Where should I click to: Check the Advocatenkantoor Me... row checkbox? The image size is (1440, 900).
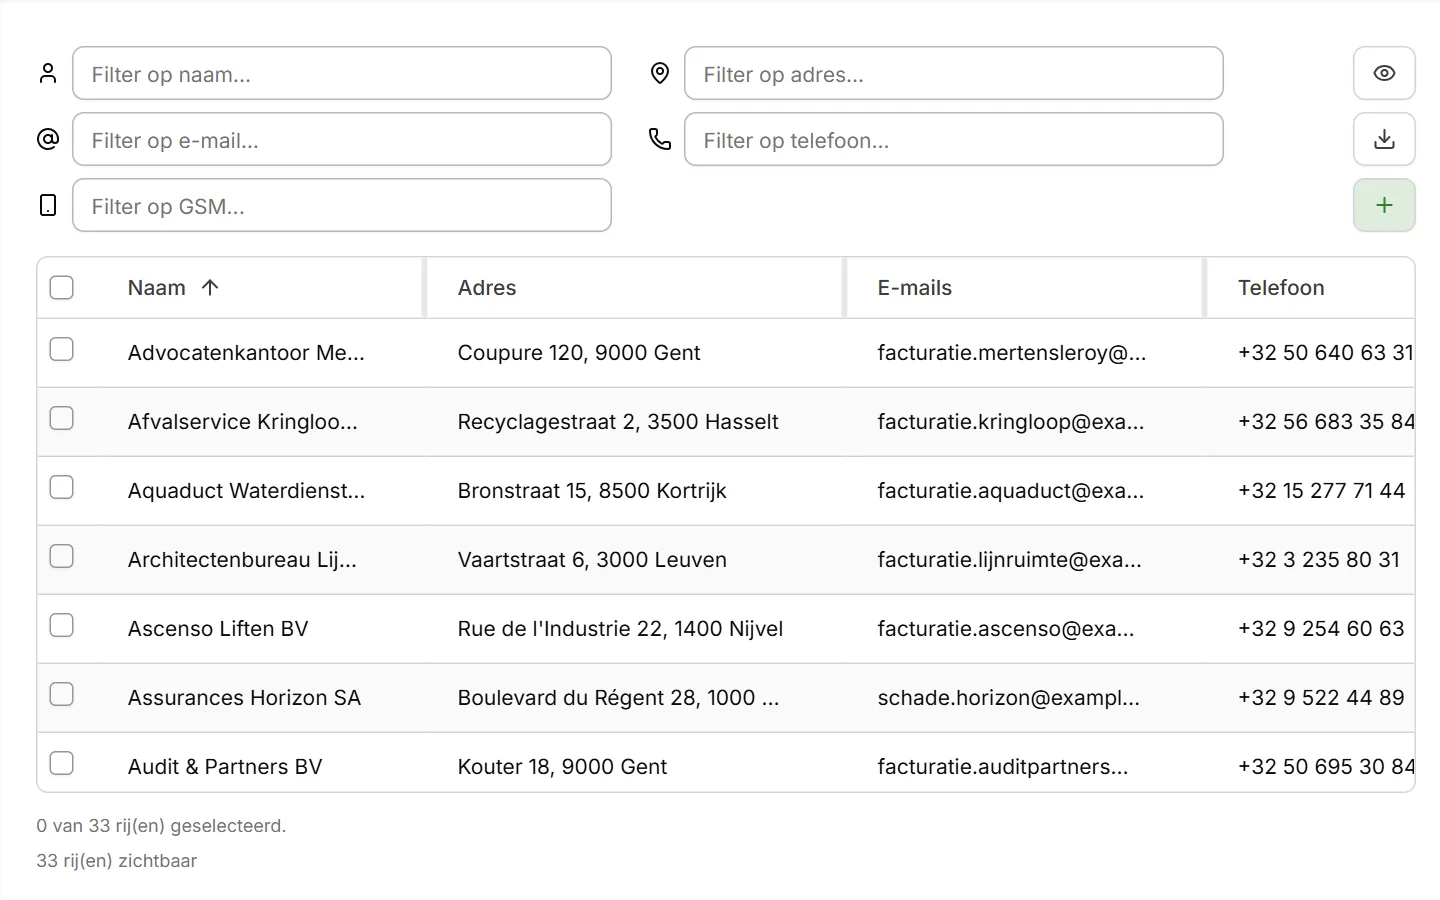pos(62,349)
